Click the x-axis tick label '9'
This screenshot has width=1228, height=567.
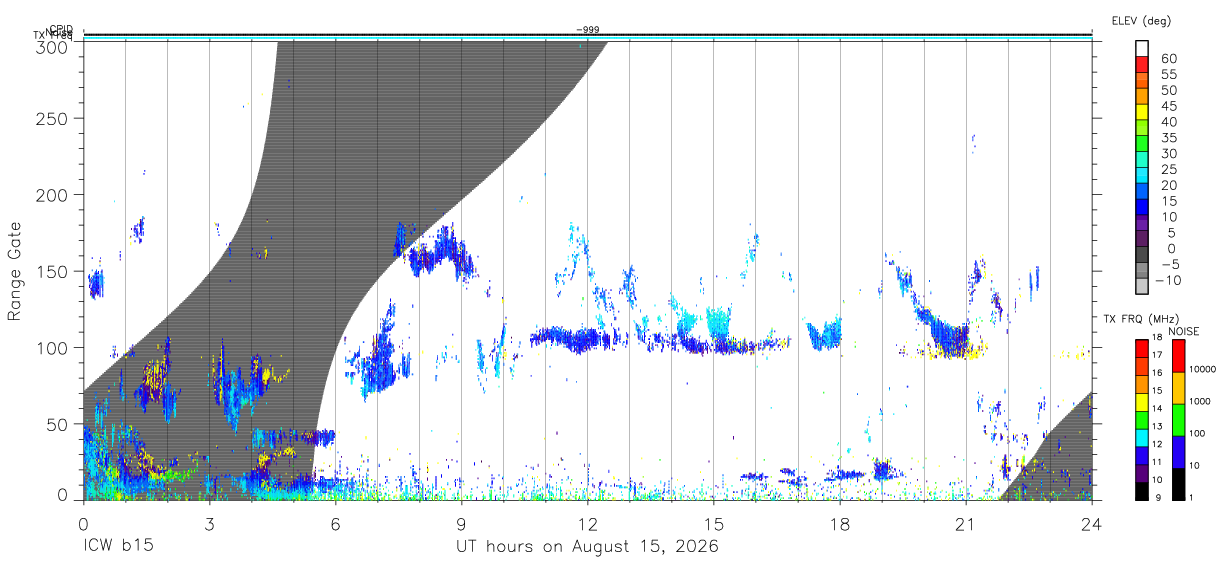pos(461,525)
